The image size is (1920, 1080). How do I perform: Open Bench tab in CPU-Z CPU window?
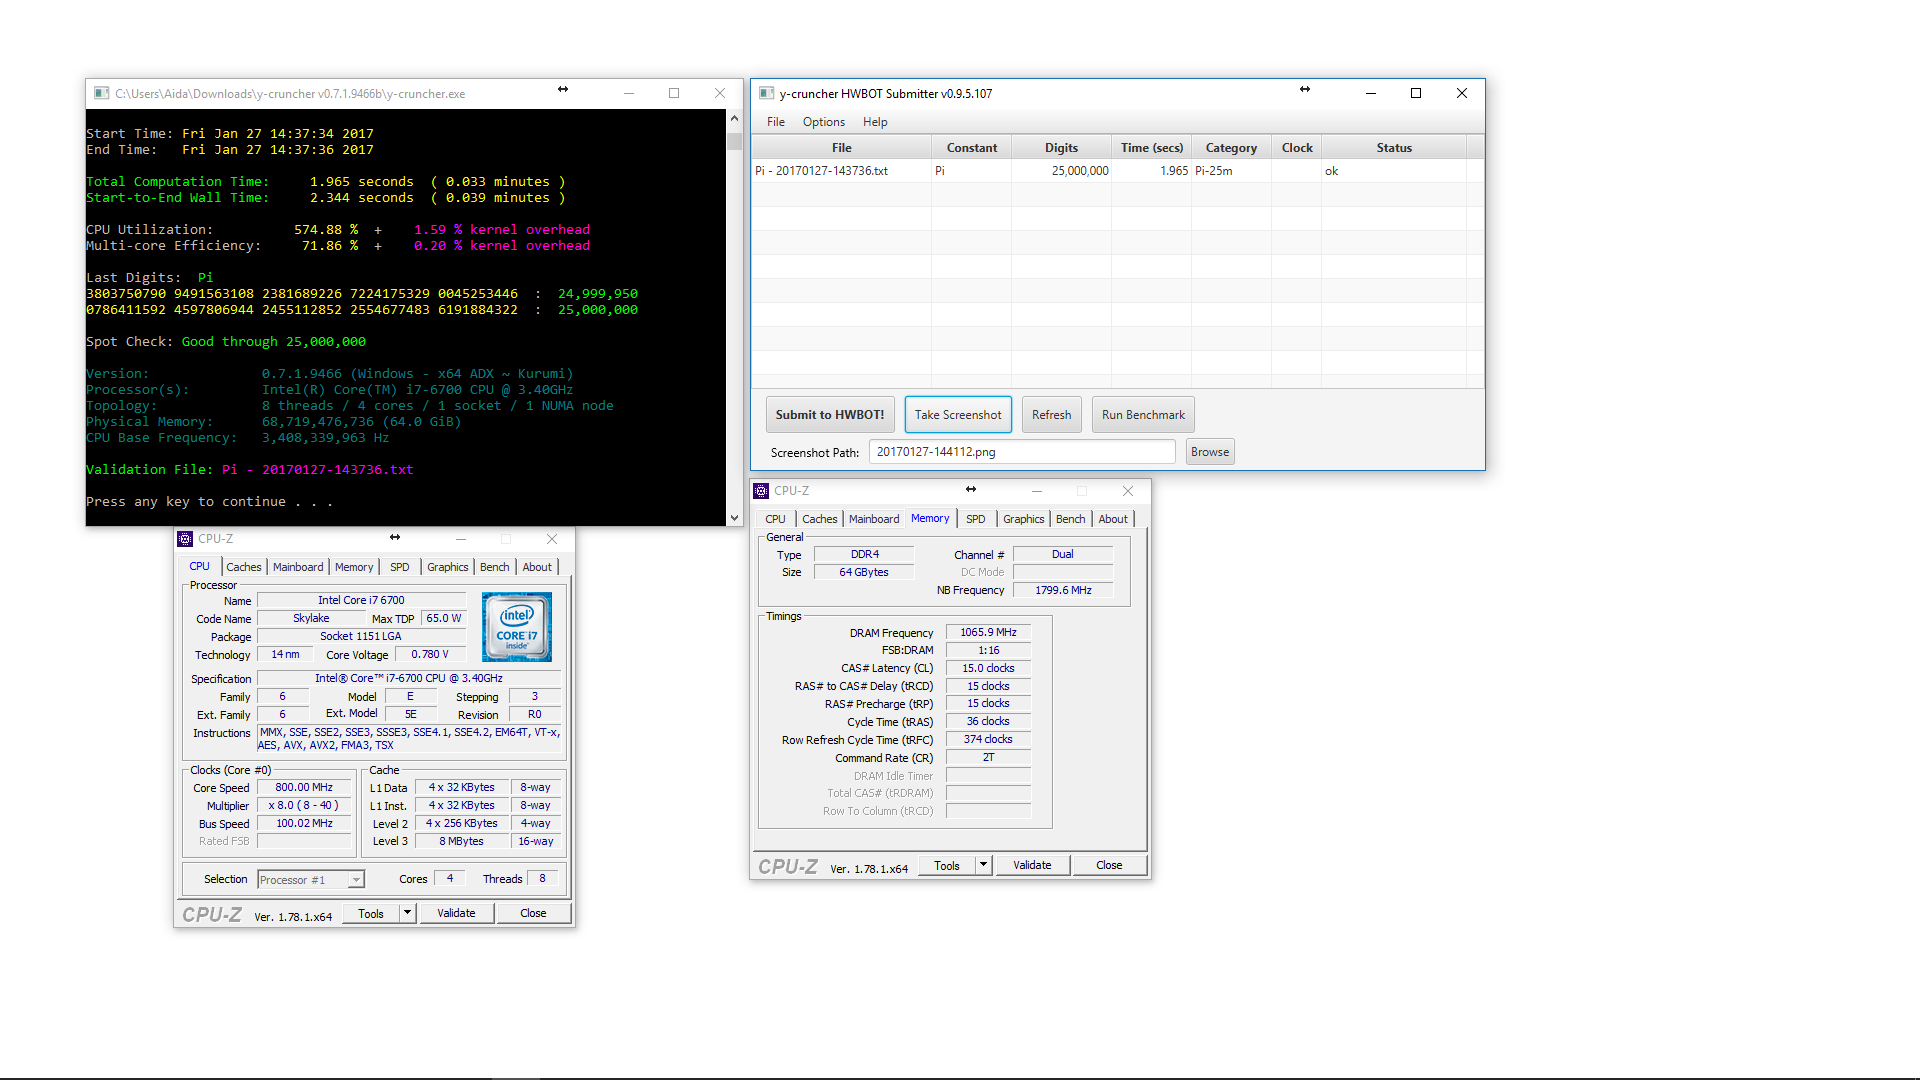pyautogui.click(x=494, y=567)
